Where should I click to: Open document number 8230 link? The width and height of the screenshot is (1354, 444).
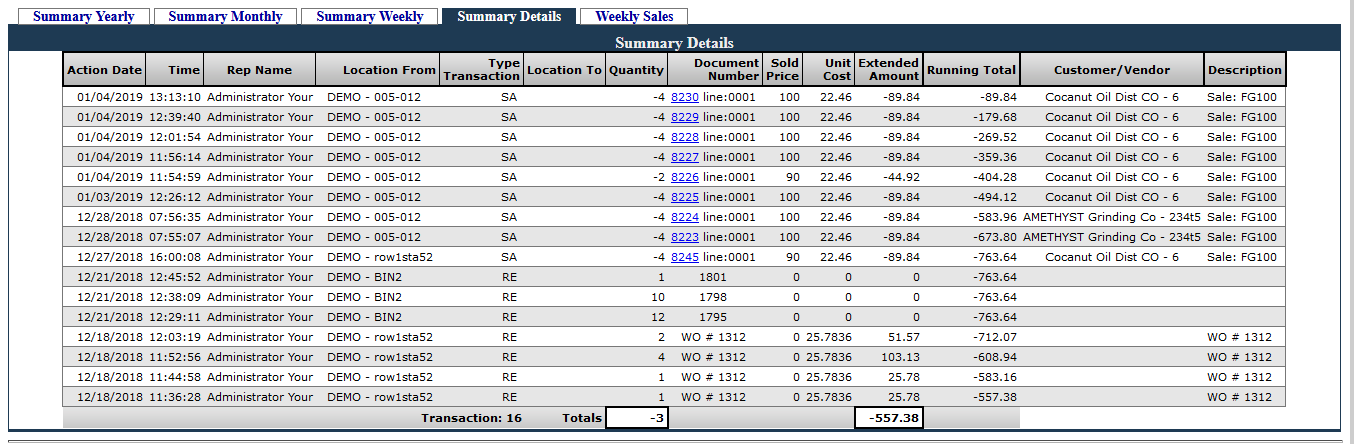[x=685, y=97]
